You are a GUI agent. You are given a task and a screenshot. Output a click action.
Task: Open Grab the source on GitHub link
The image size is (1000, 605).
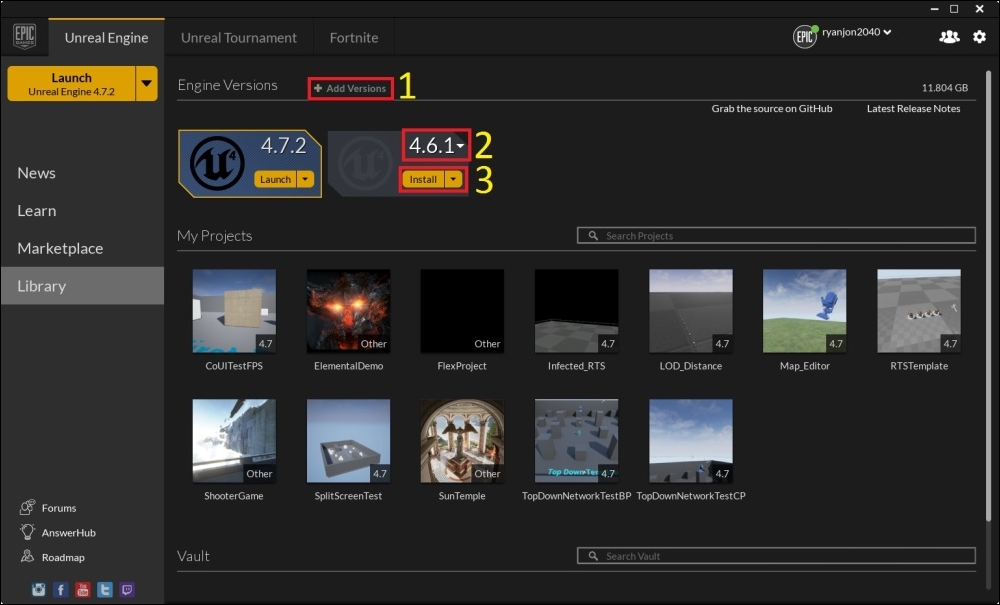pos(772,108)
